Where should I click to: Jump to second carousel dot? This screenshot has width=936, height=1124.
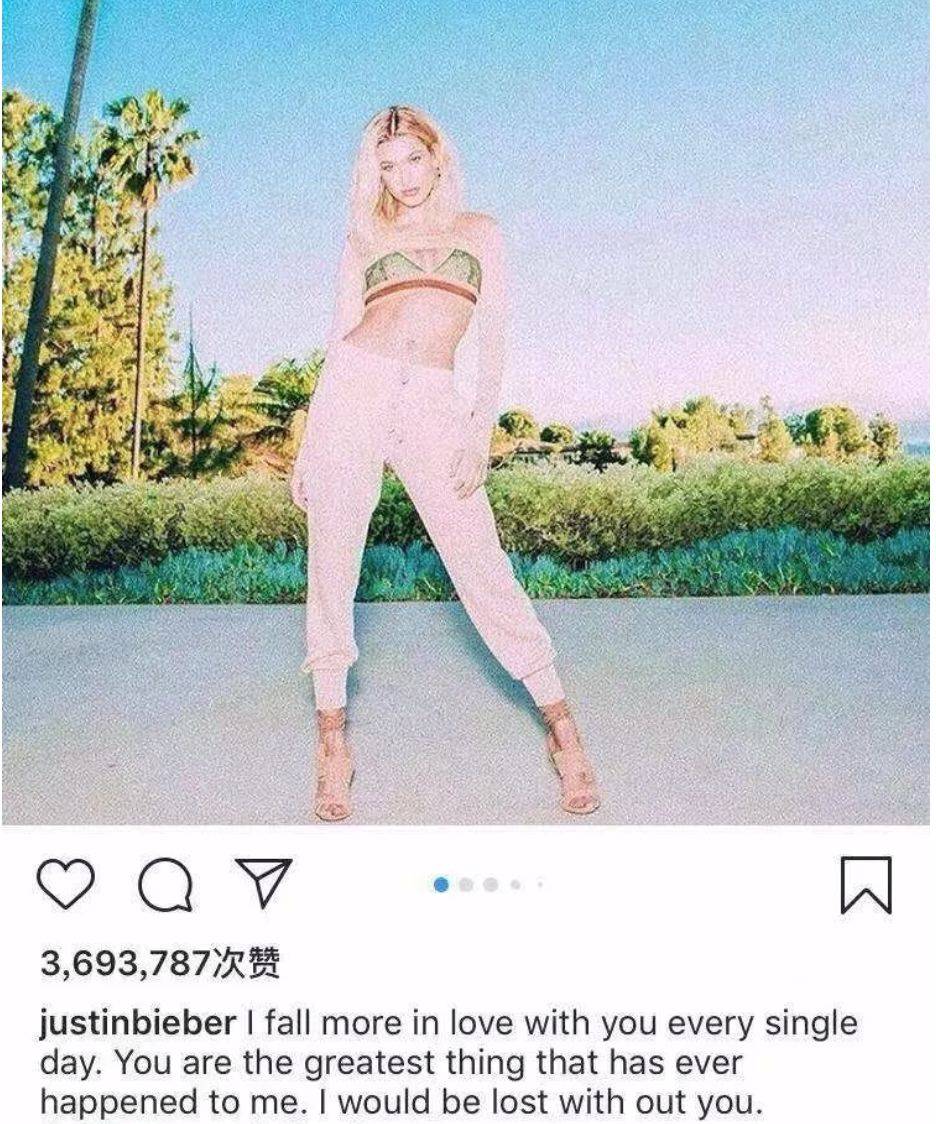point(466,885)
